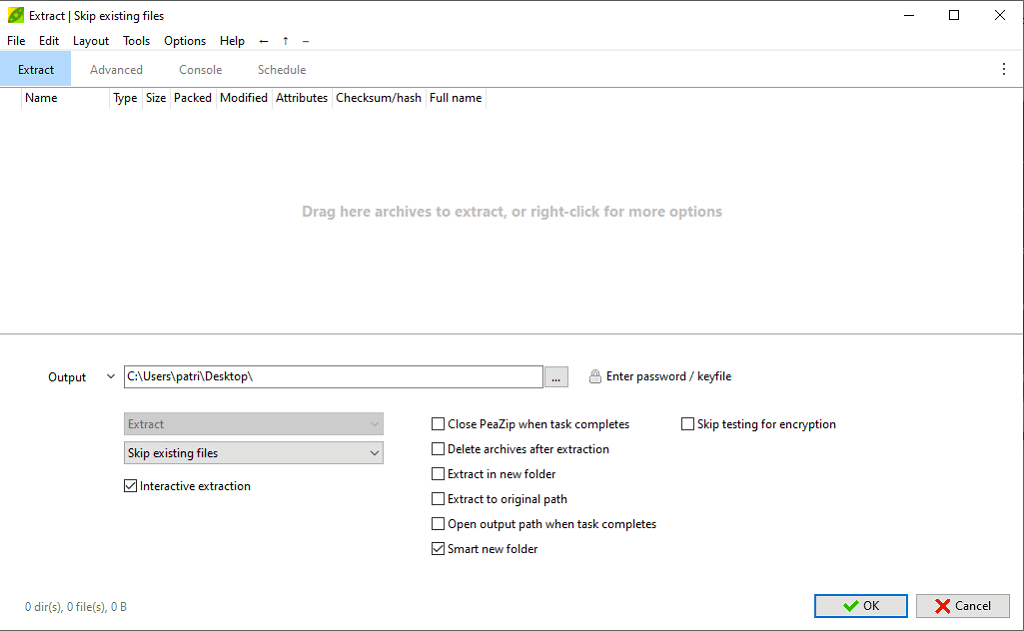Close the PeaZip window
1024x631 pixels.
pyautogui.click(x=1000, y=15)
